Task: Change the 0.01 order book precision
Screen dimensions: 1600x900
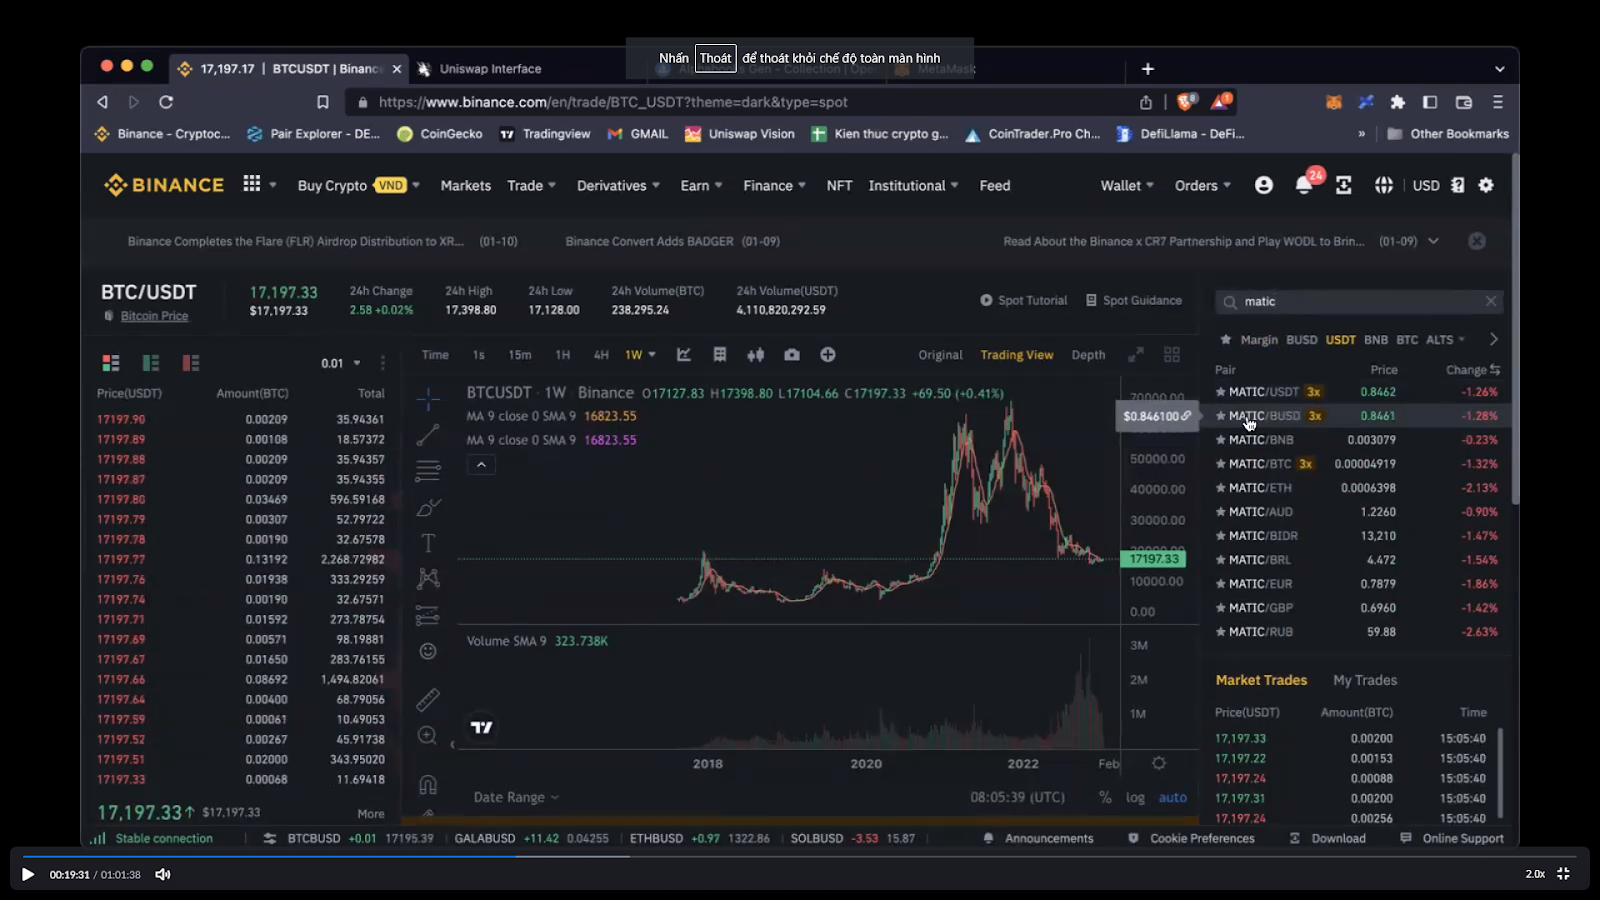Action: point(341,363)
